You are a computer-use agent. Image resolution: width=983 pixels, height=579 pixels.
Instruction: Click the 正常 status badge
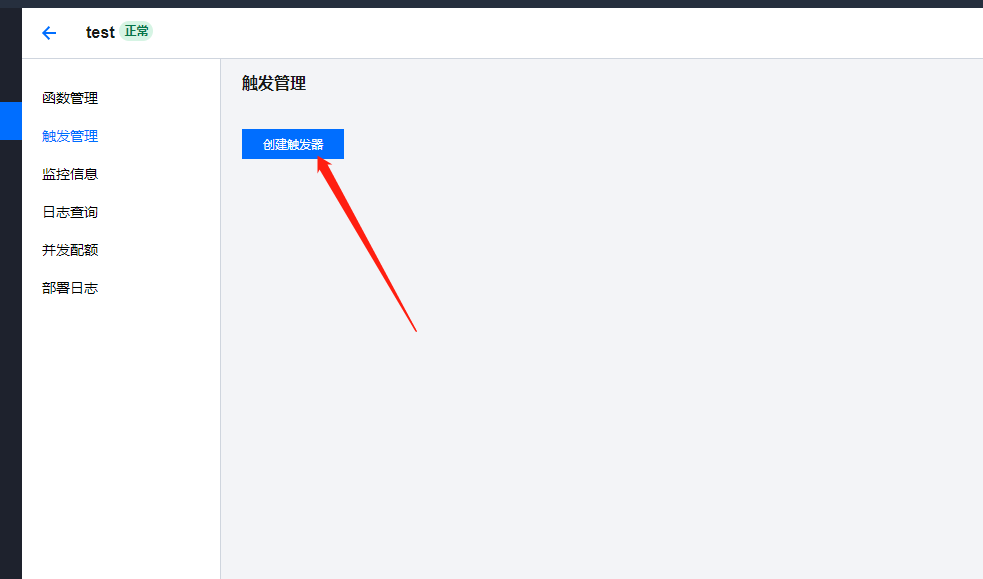coord(136,31)
